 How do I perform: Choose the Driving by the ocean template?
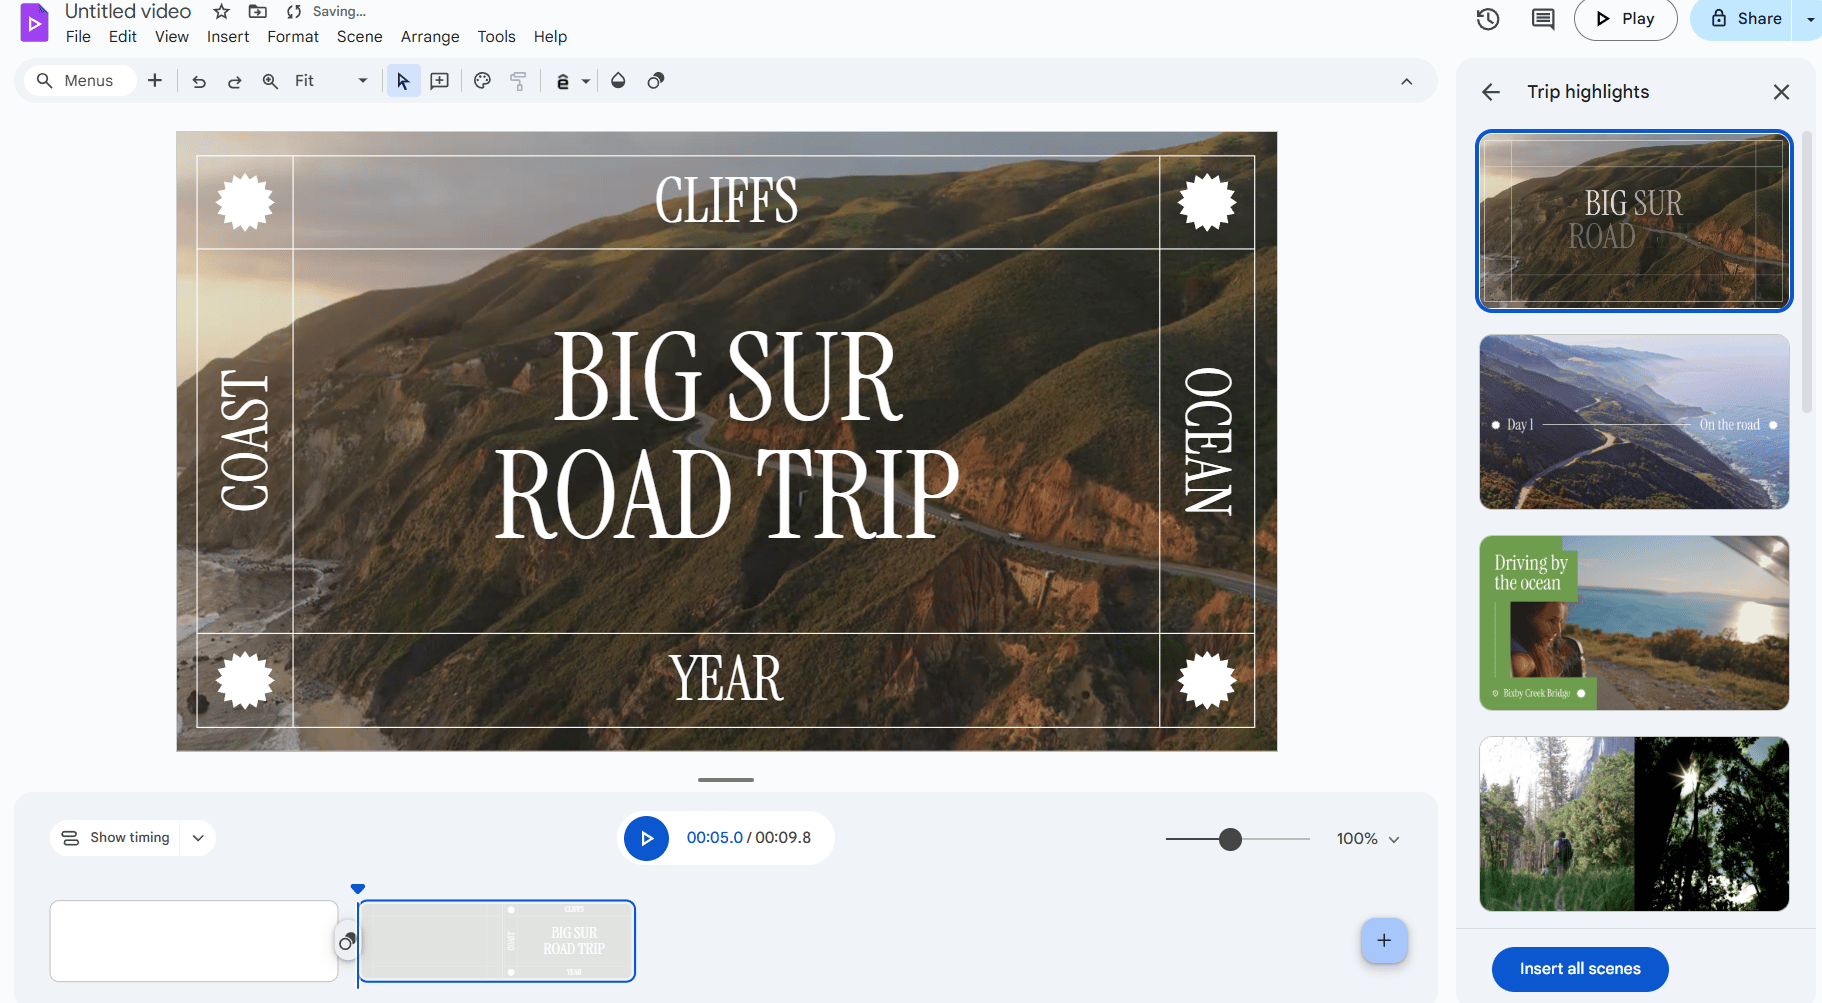pos(1634,623)
